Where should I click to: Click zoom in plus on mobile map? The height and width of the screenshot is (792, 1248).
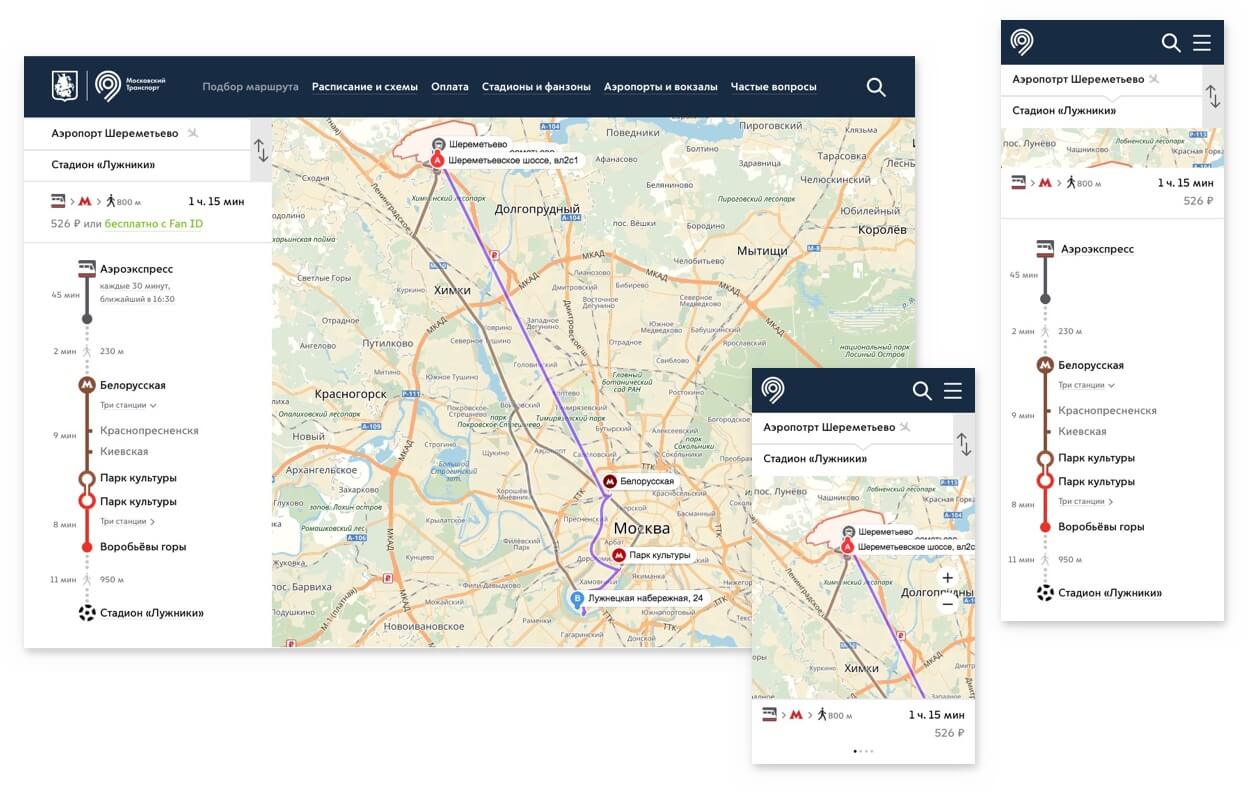947,578
